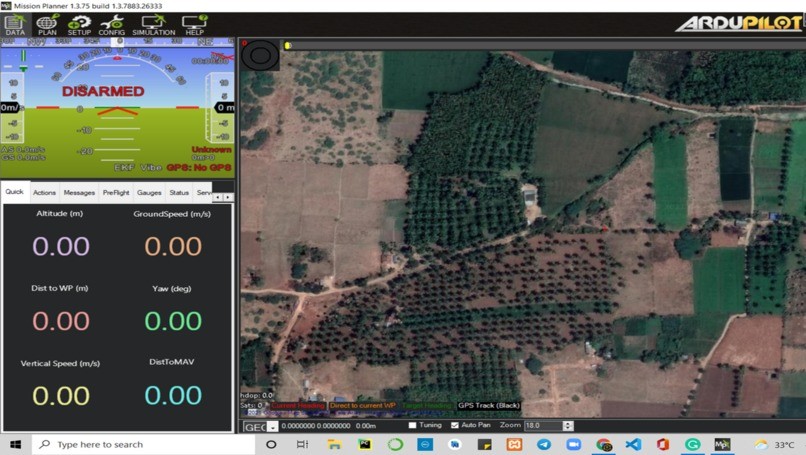Click the map Zoom value field
The height and width of the screenshot is (455, 806).
click(x=543, y=426)
